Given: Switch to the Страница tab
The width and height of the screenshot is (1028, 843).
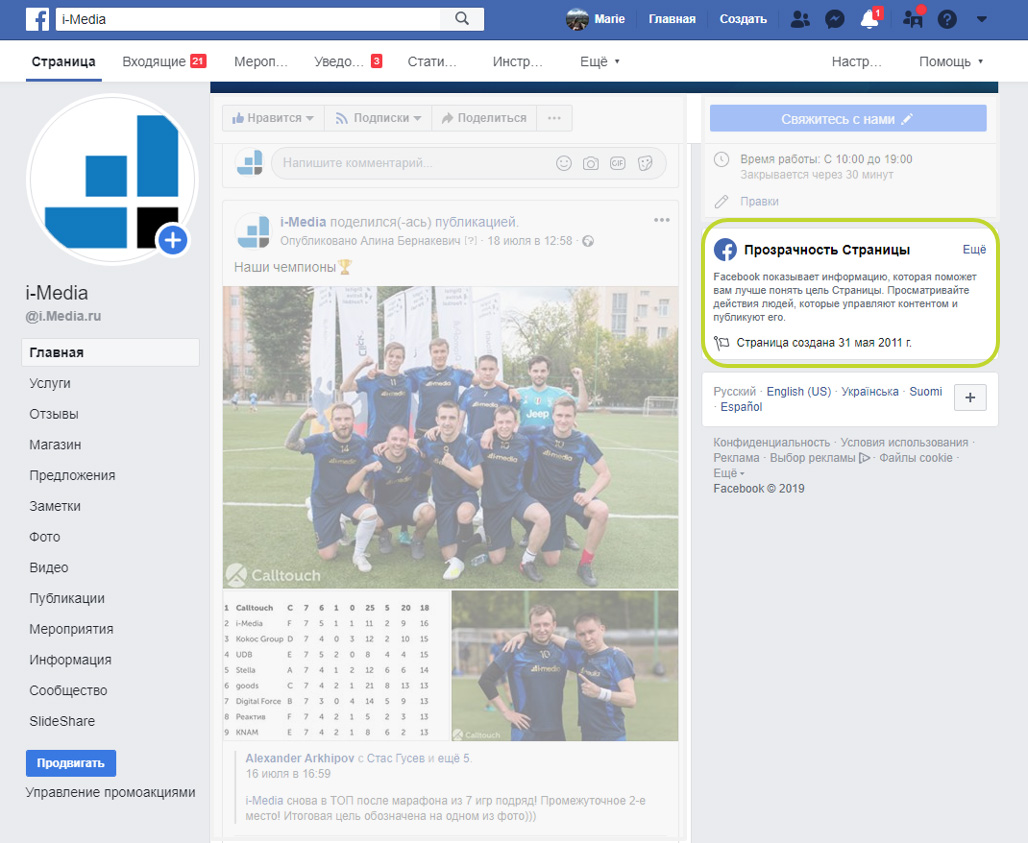Looking at the screenshot, I should tap(64, 62).
